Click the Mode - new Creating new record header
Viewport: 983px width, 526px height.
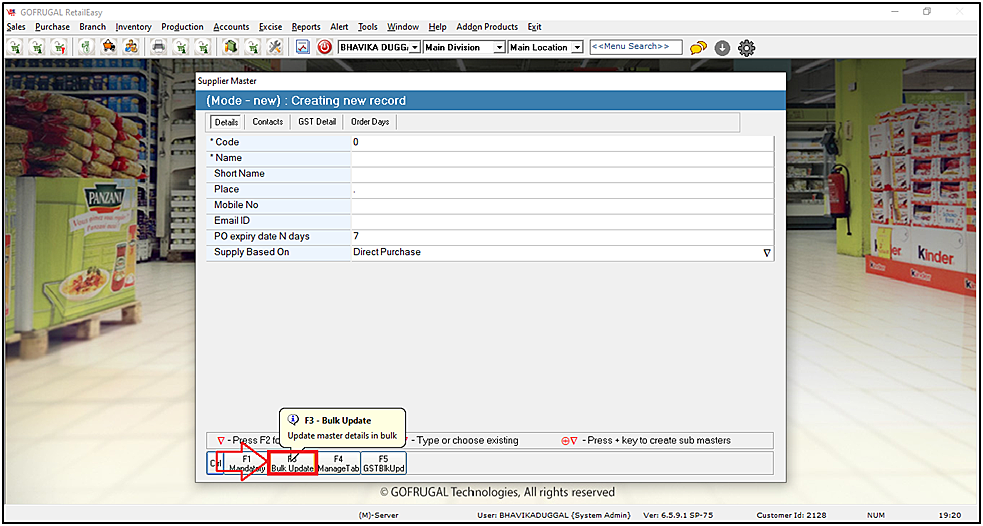pos(491,100)
